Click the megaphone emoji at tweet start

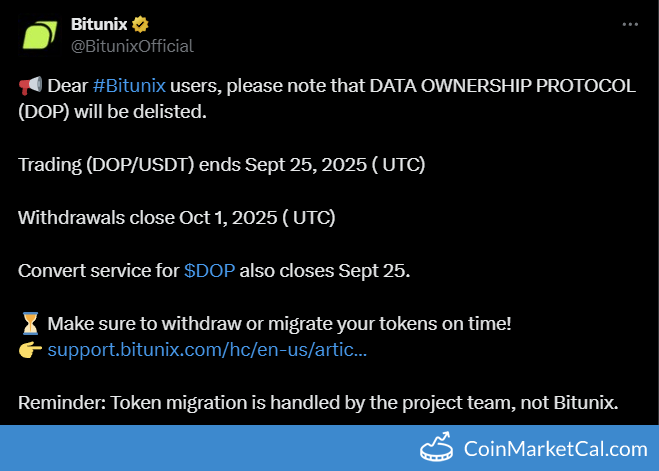tap(29, 86)
